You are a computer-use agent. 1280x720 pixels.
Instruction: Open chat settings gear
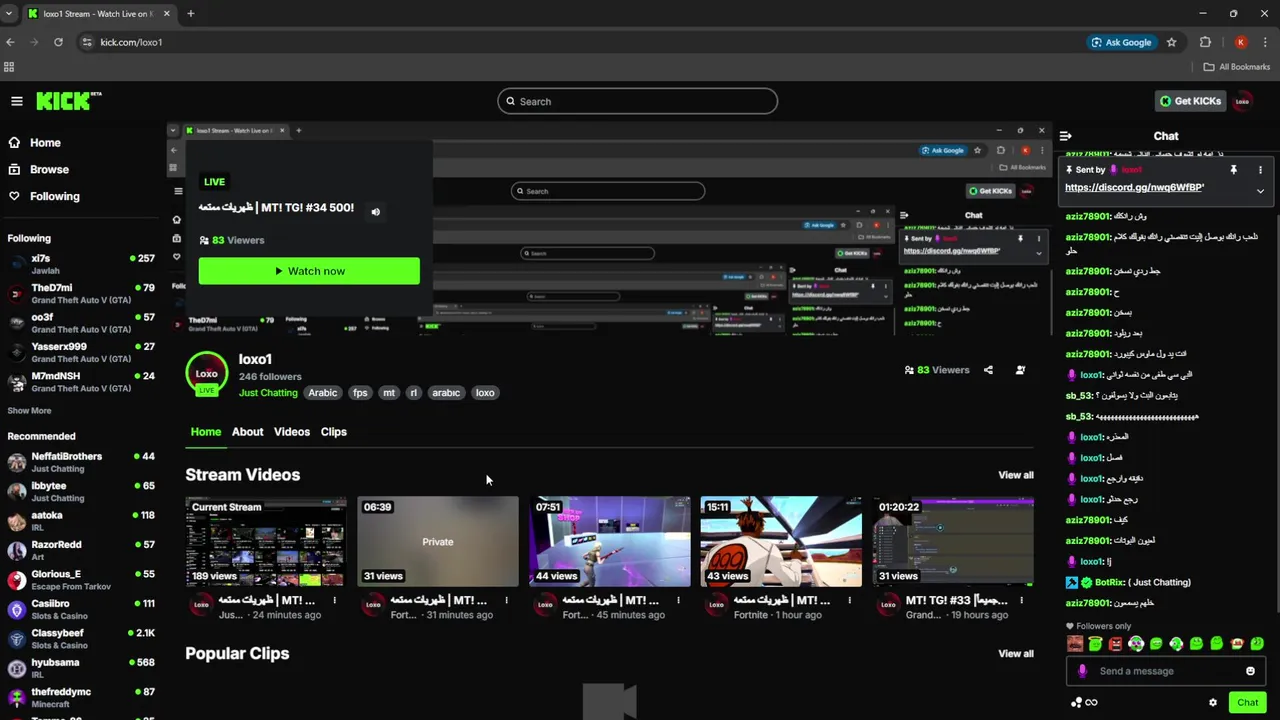[1213, 702]
